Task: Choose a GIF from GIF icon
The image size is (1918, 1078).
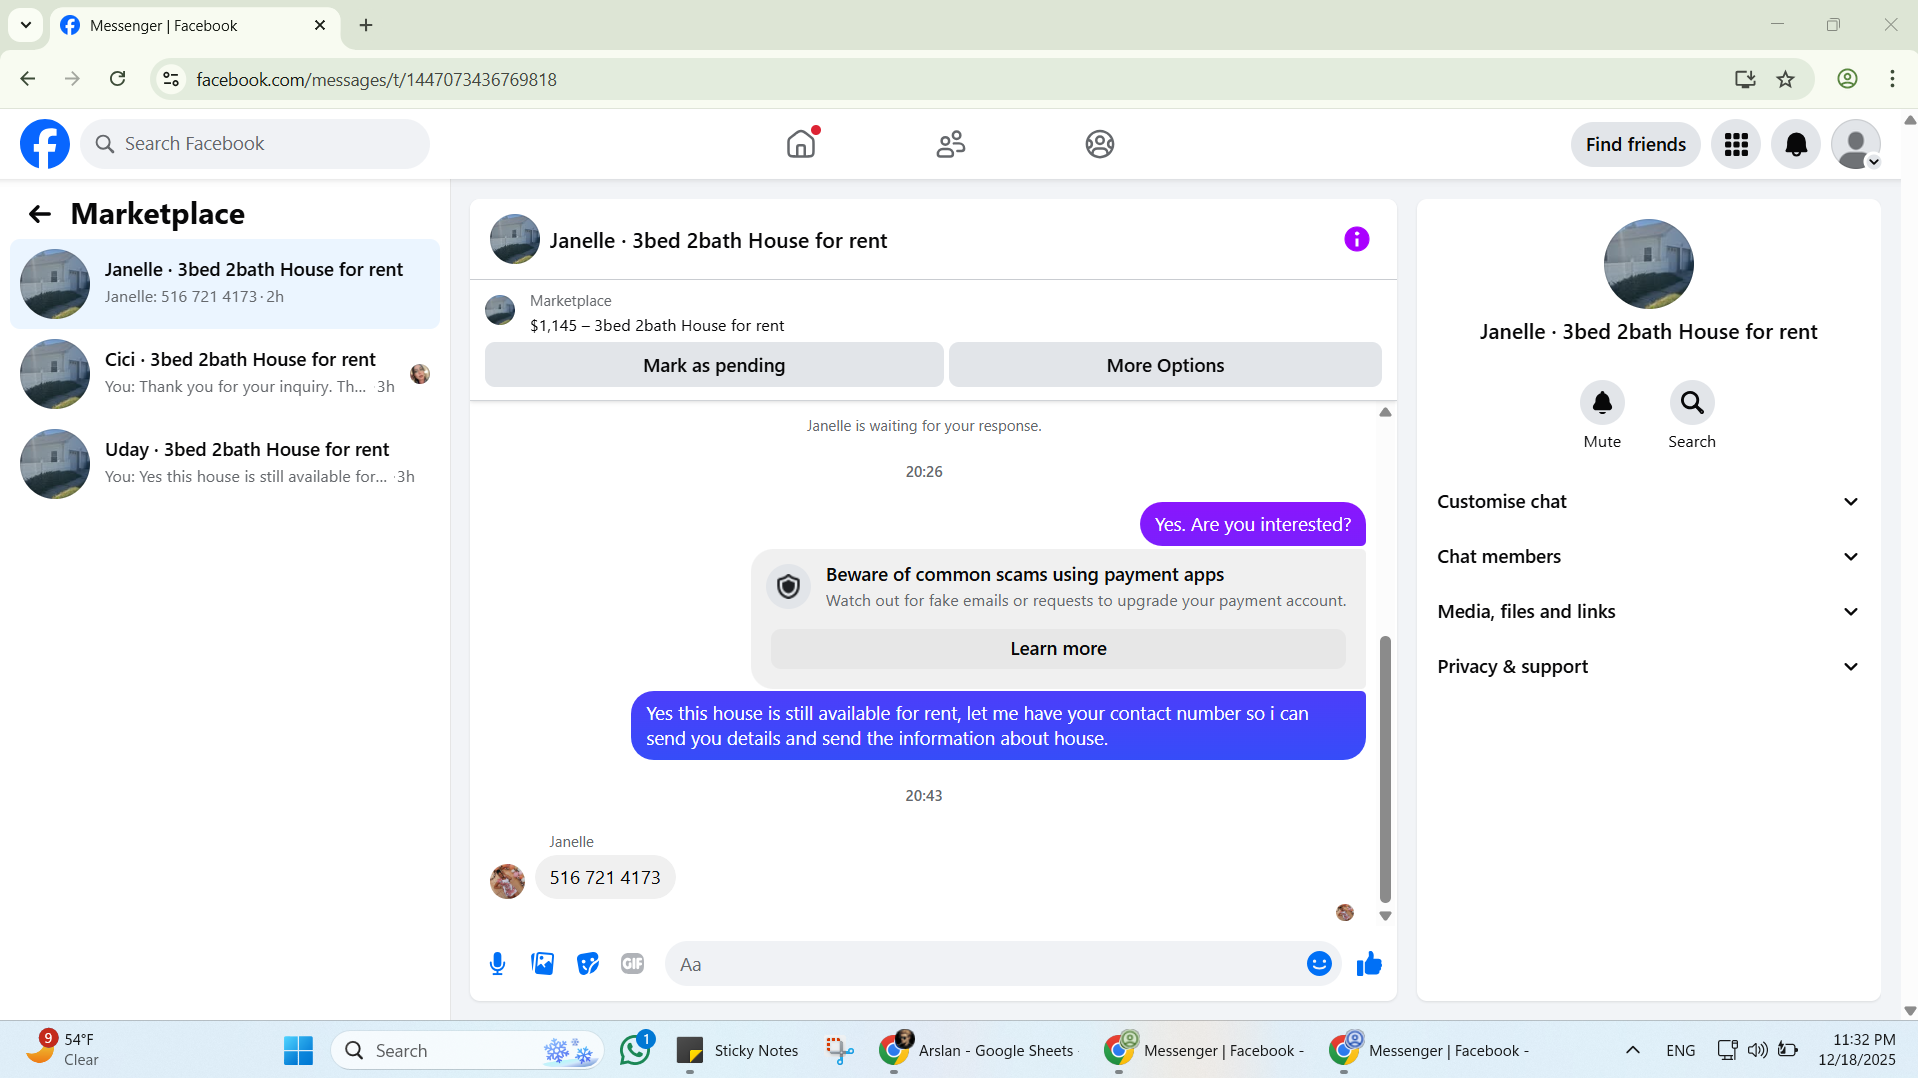Action: (632, 964)
